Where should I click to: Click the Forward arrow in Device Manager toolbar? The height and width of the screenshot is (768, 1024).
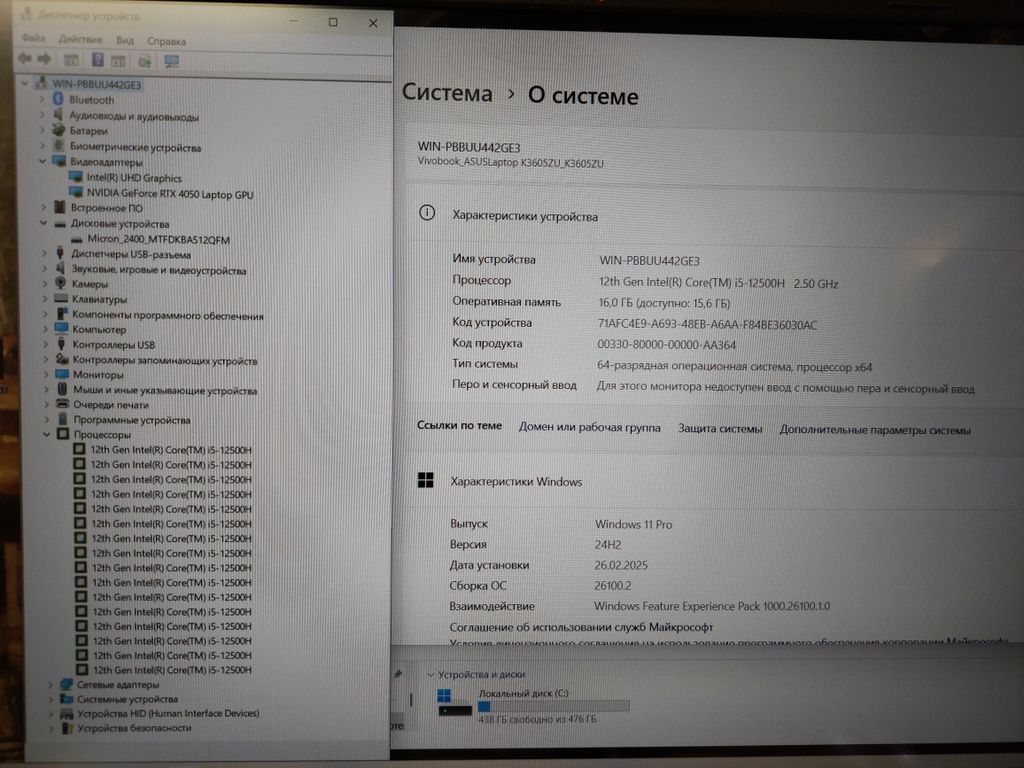pos(45,59)
